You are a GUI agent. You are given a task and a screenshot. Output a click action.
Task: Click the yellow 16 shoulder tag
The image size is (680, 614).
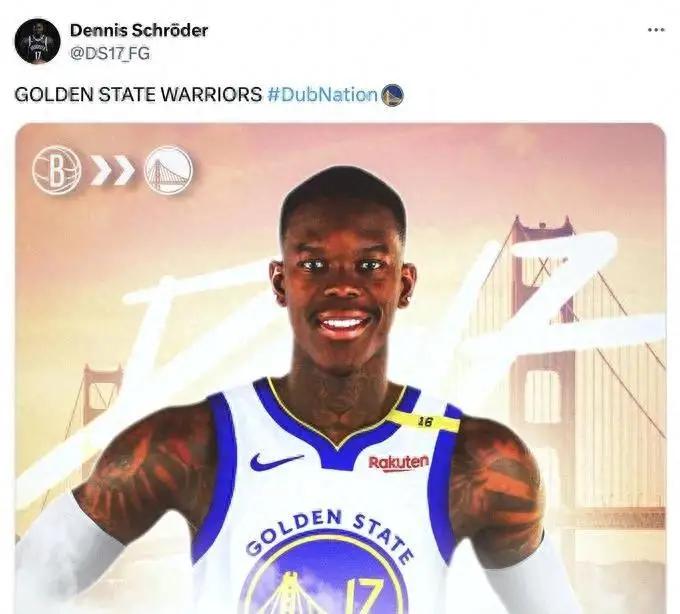[423, 421]
